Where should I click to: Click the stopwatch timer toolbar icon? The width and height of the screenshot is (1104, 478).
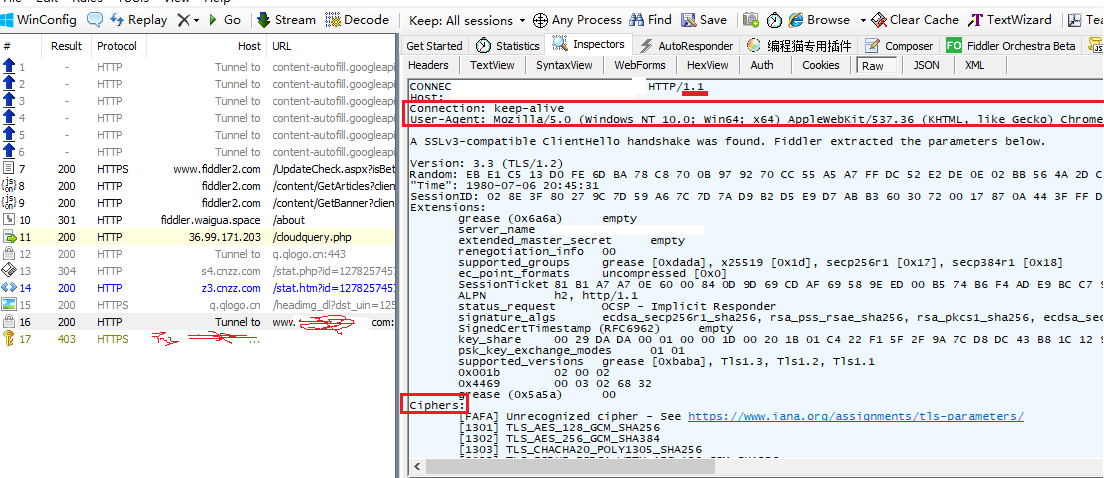(x=774, y=20)
